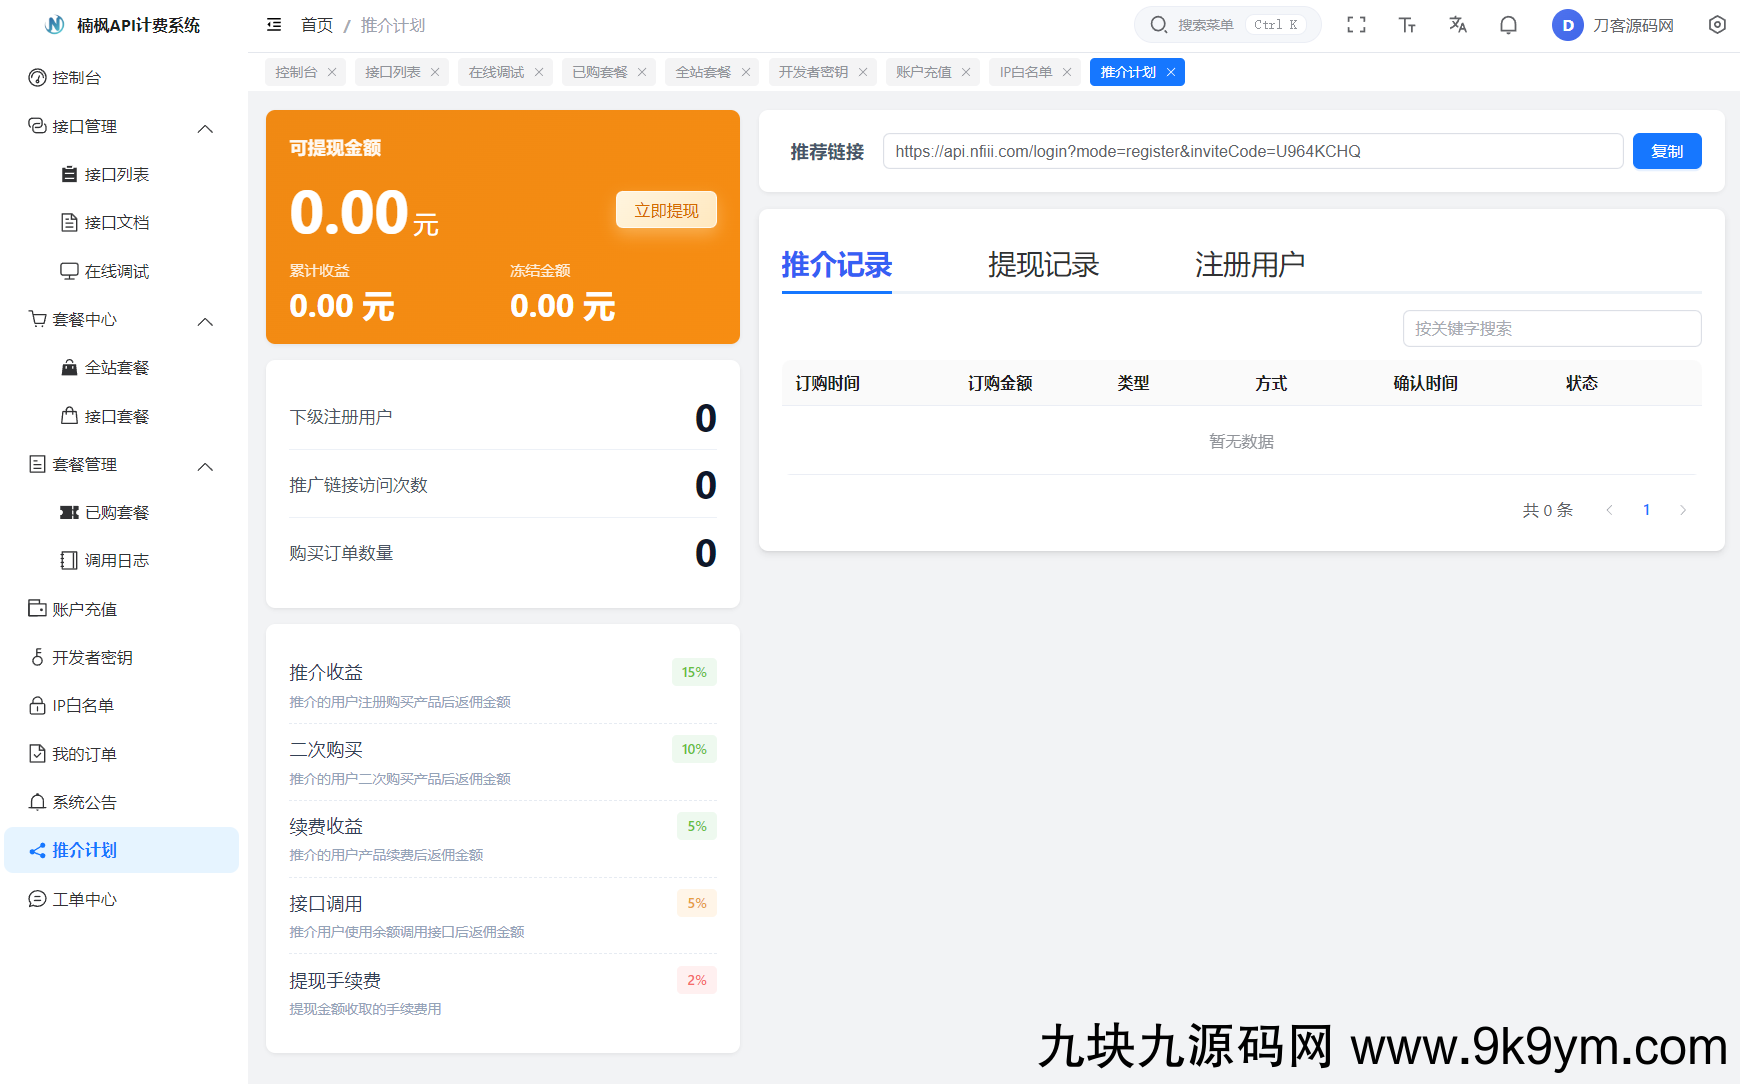
Task: Collapse the 接口管理 menu group
Action: tap(205, 128)
